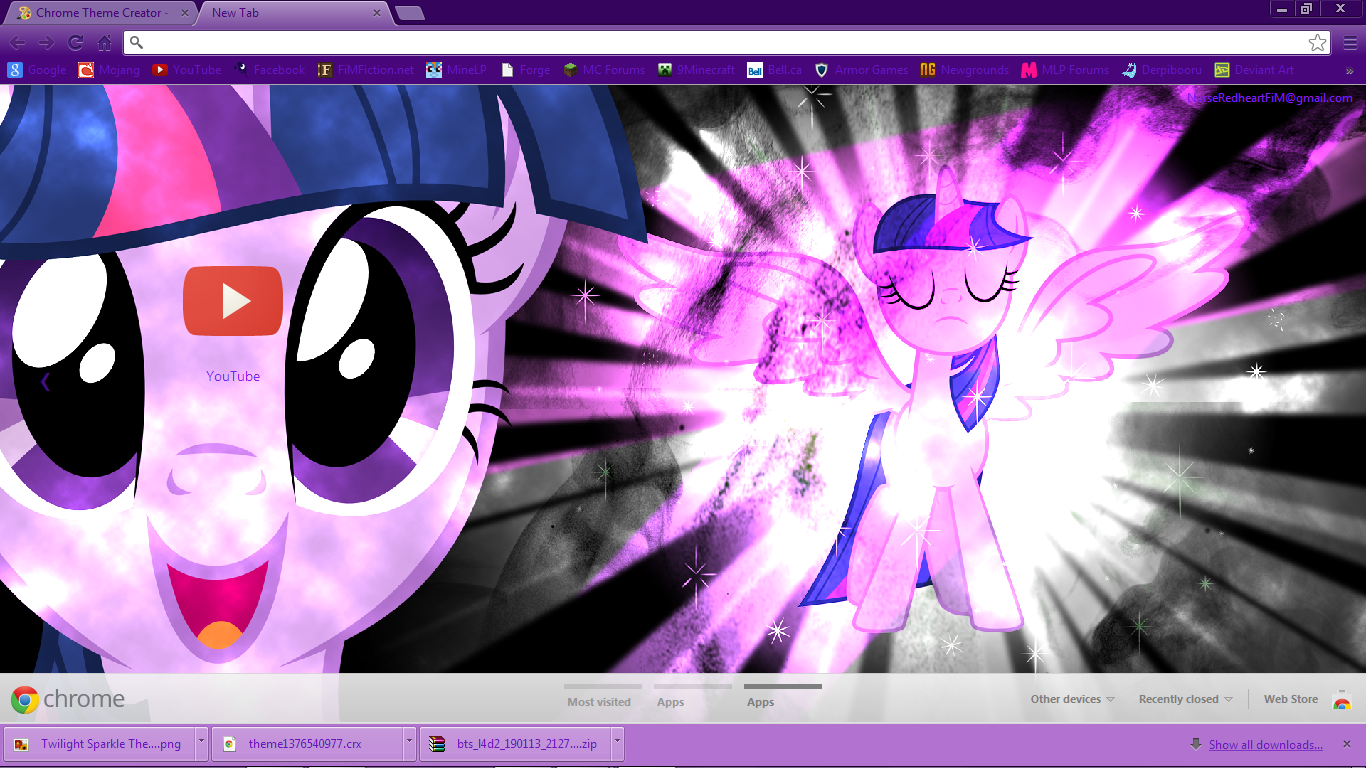Show more bookmarks with the double chevron
This screenshot has width=1366, height=768.
(1349, 71)
